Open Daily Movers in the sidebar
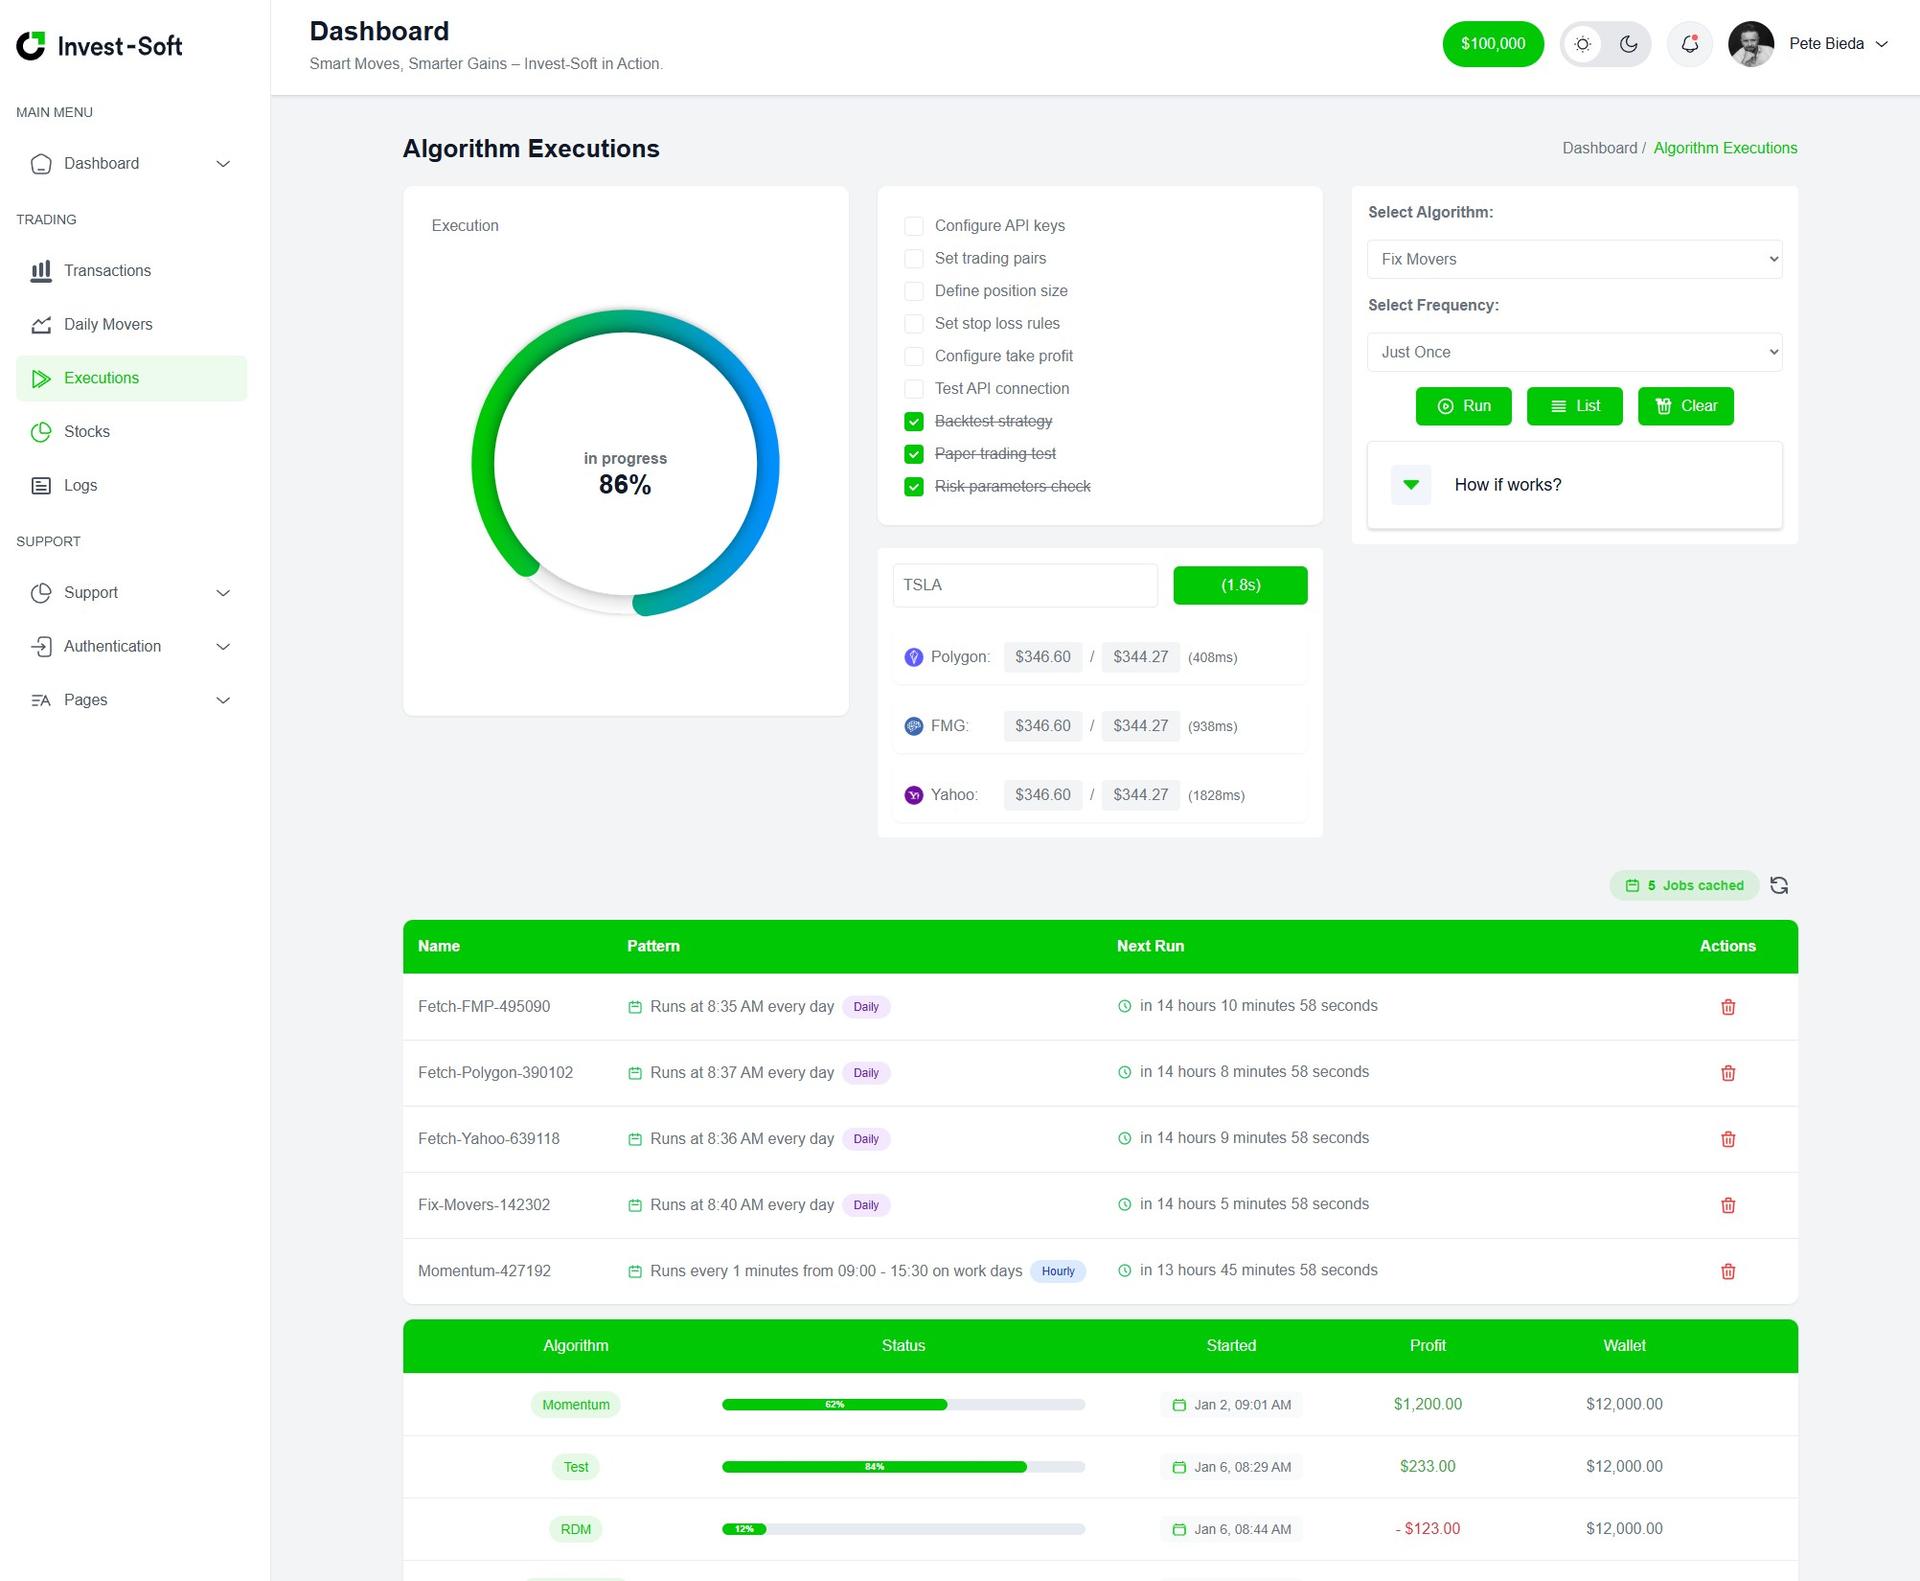 (108, 325)
